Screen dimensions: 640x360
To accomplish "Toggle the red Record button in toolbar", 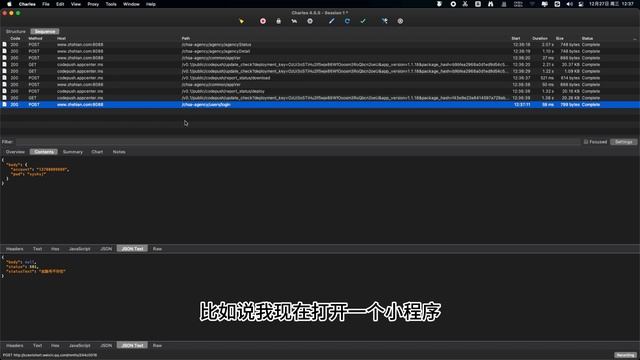I will [263, 21].
